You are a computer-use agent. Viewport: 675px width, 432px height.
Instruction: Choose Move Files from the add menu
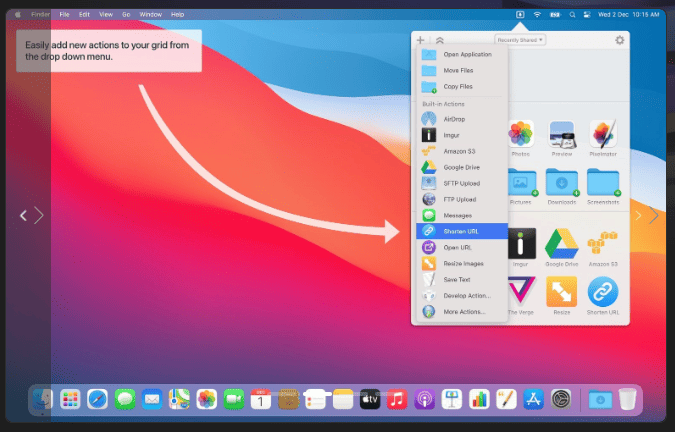[462, 70]
